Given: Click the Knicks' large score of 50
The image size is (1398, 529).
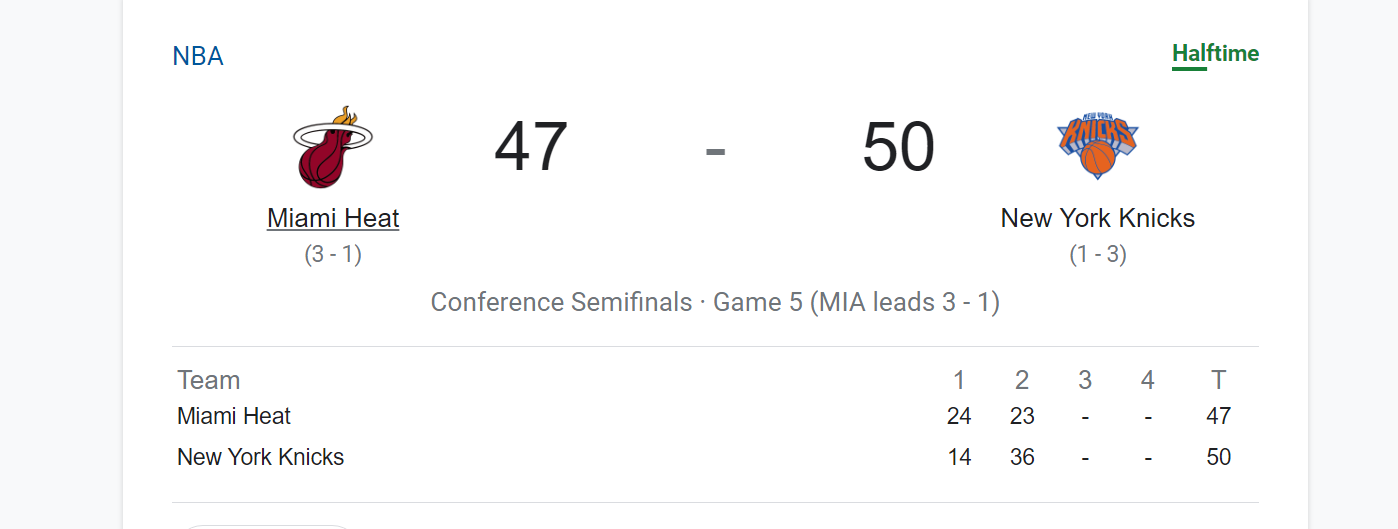Looking at the screenshot, I should (898, 147).
